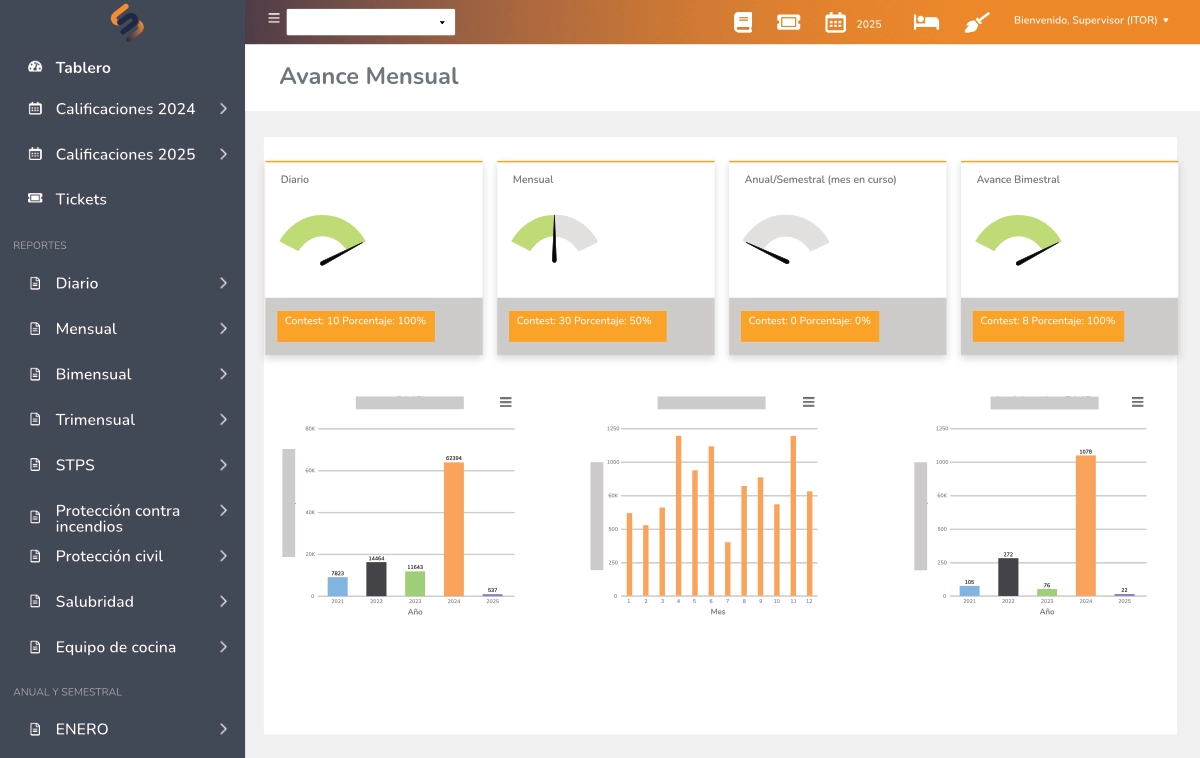
Task: Toggle sidebar with the hamburger menu icon
Action: tap(274, 18)
